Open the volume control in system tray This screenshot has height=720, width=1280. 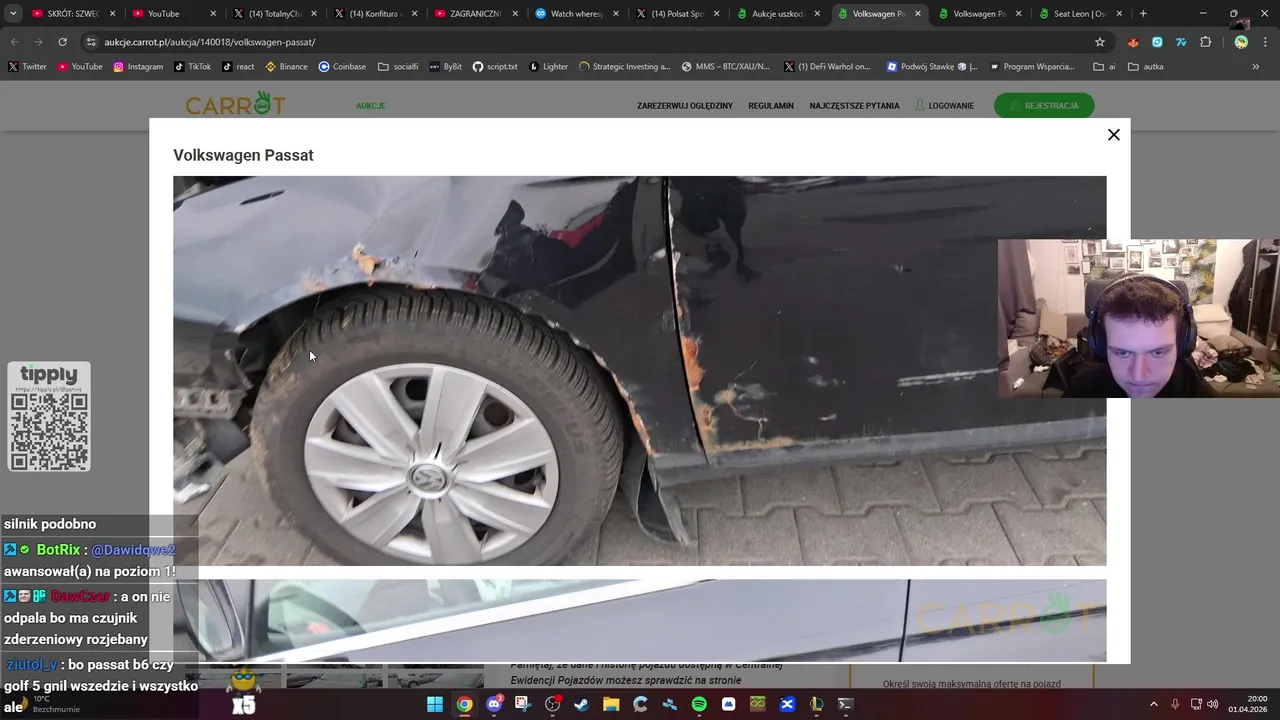point(1213,704)
